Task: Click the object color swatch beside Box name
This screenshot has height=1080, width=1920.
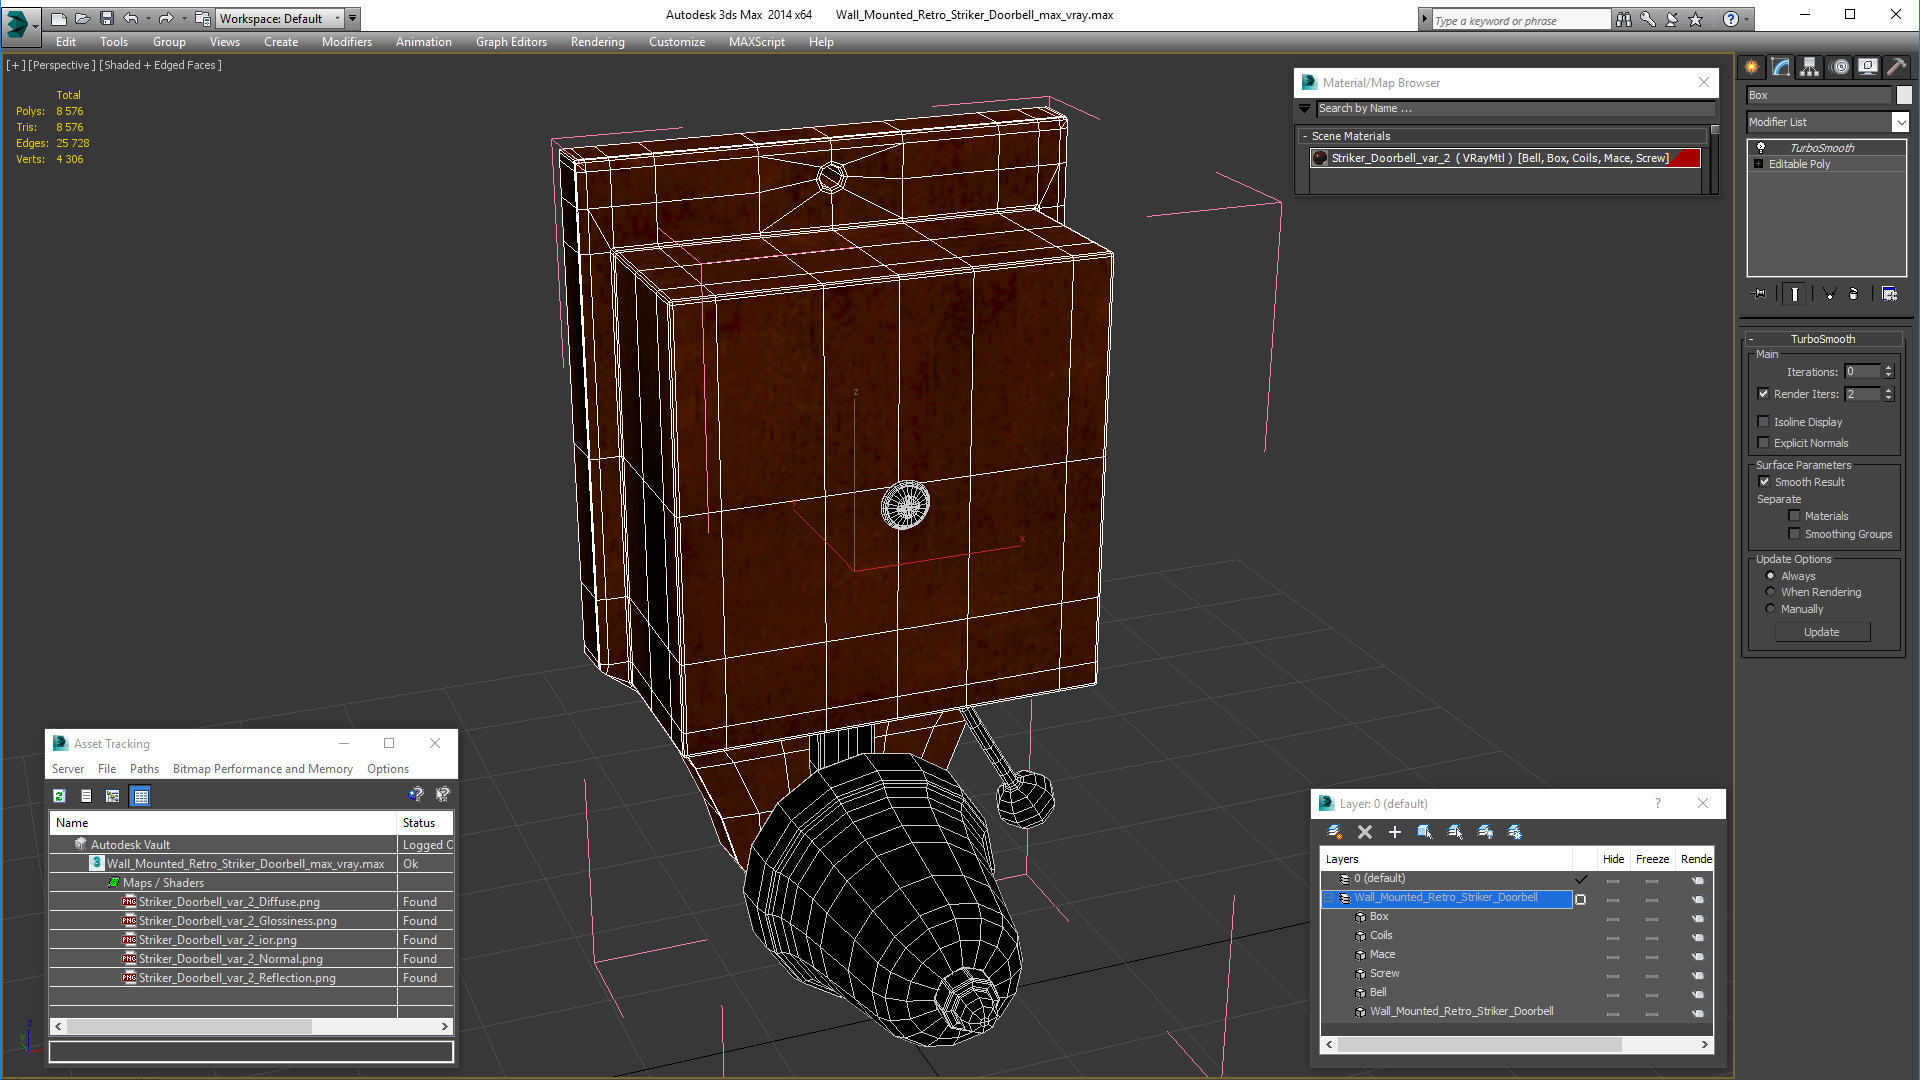Action: click(1904, 95)
